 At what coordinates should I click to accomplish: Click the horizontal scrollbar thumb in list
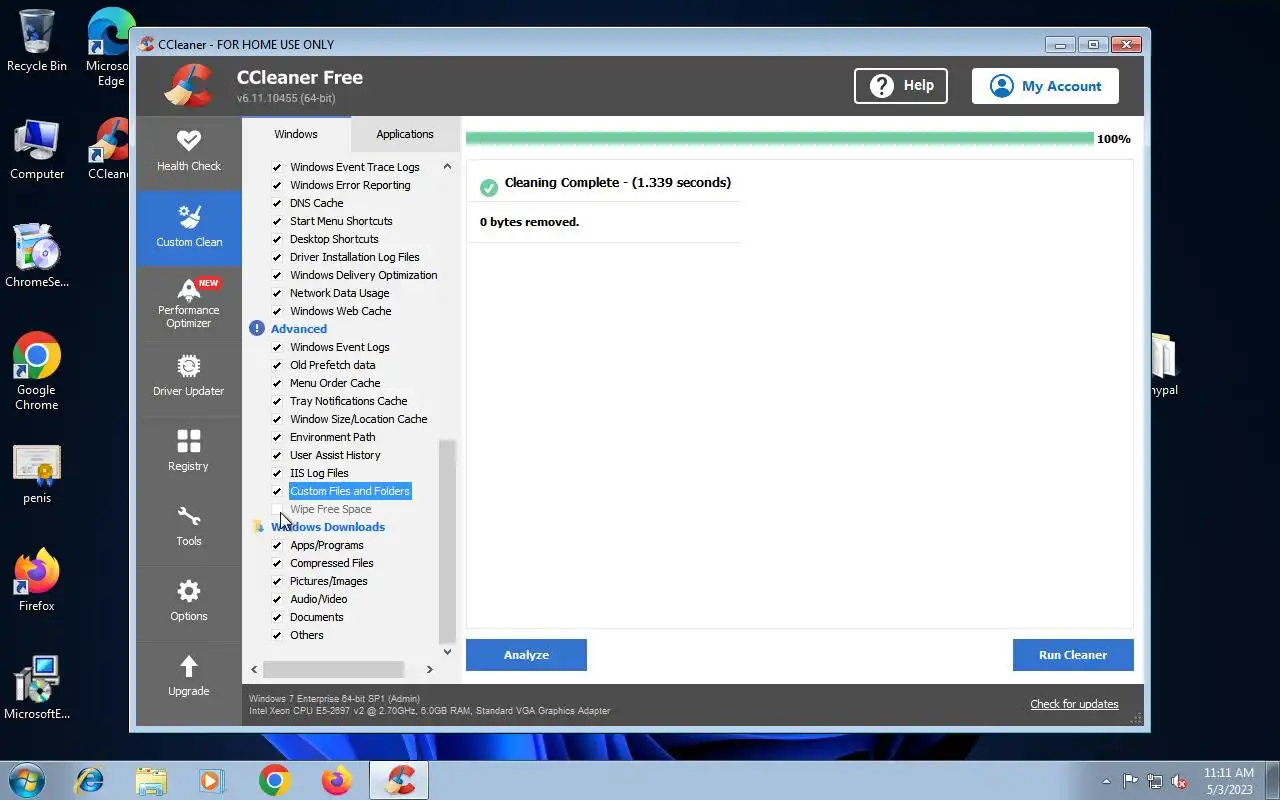tap(333, 669)
